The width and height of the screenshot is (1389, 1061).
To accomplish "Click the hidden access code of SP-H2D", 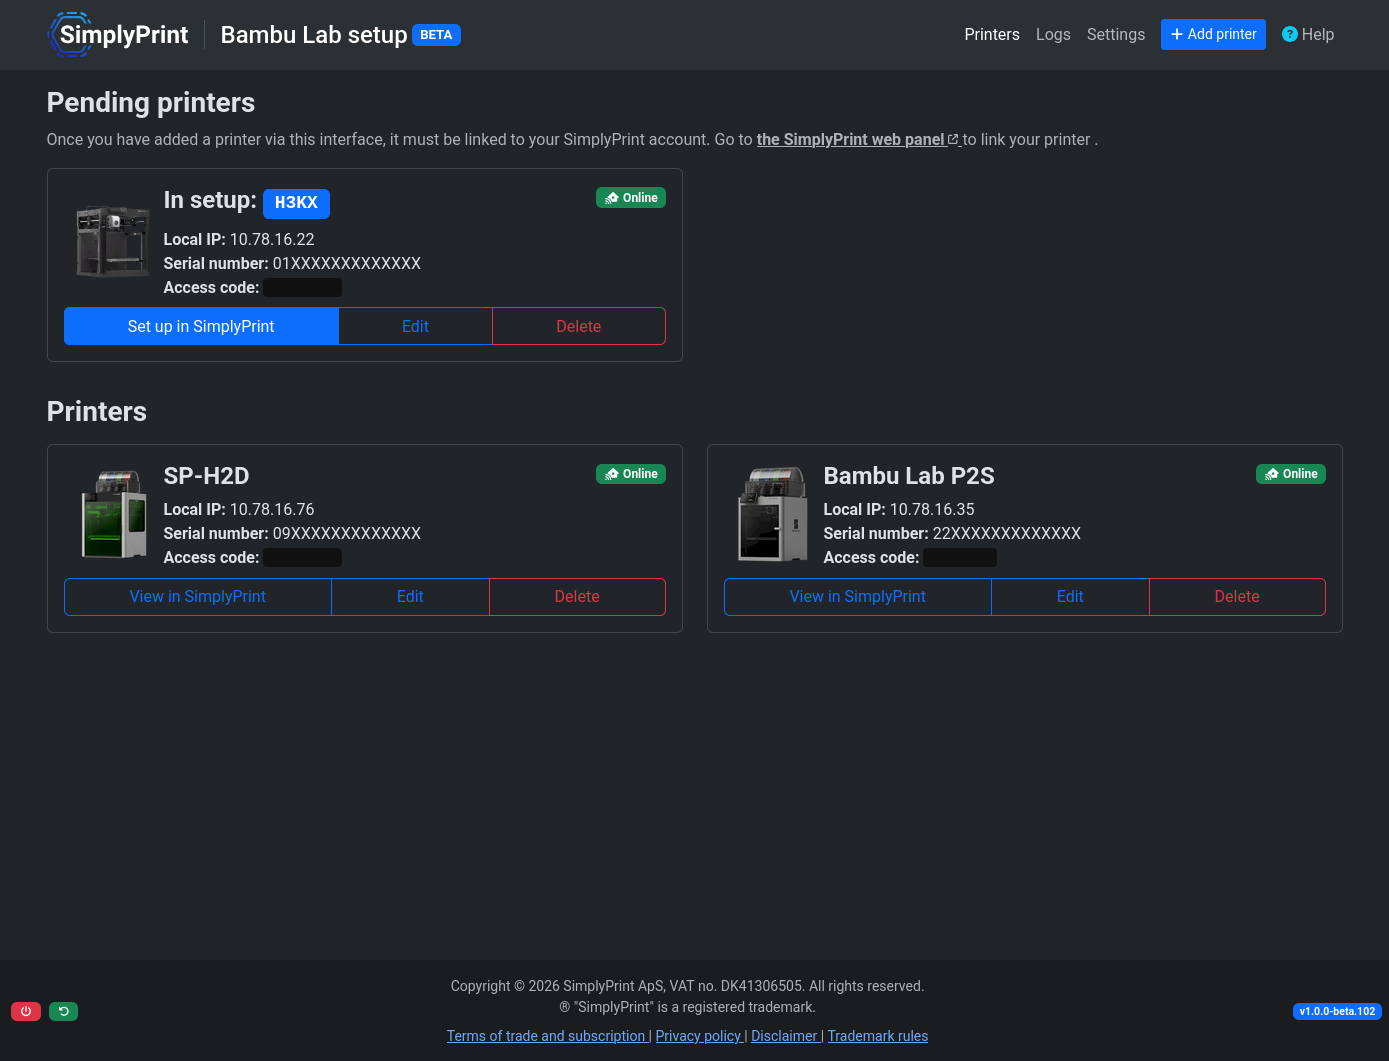I will [302, 558].
